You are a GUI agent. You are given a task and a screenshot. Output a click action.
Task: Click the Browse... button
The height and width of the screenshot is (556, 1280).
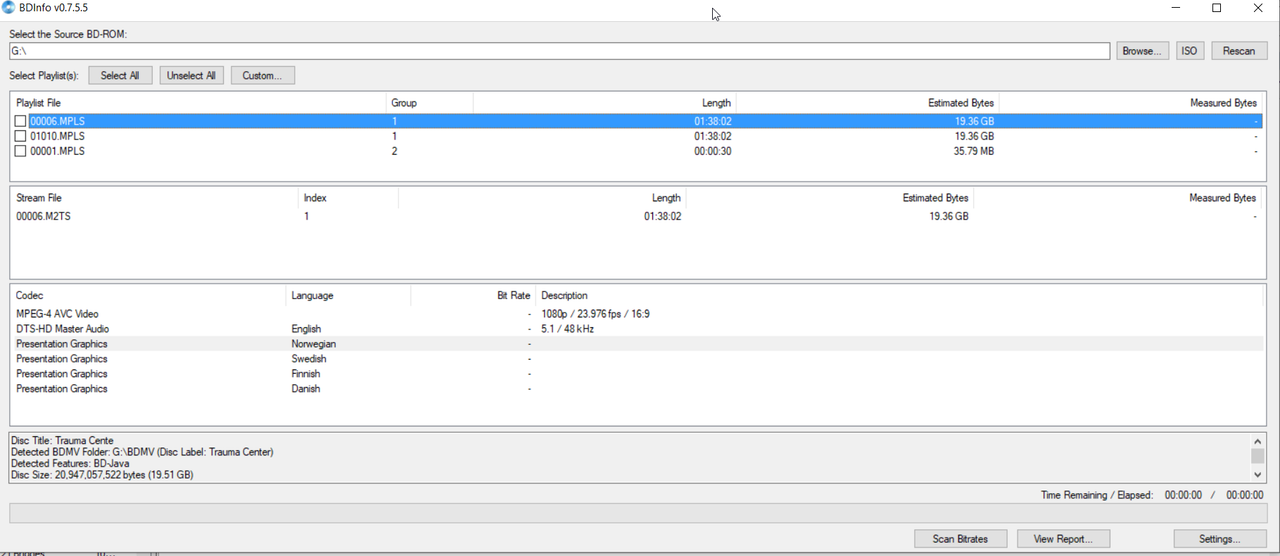(x=1142, y=51)
